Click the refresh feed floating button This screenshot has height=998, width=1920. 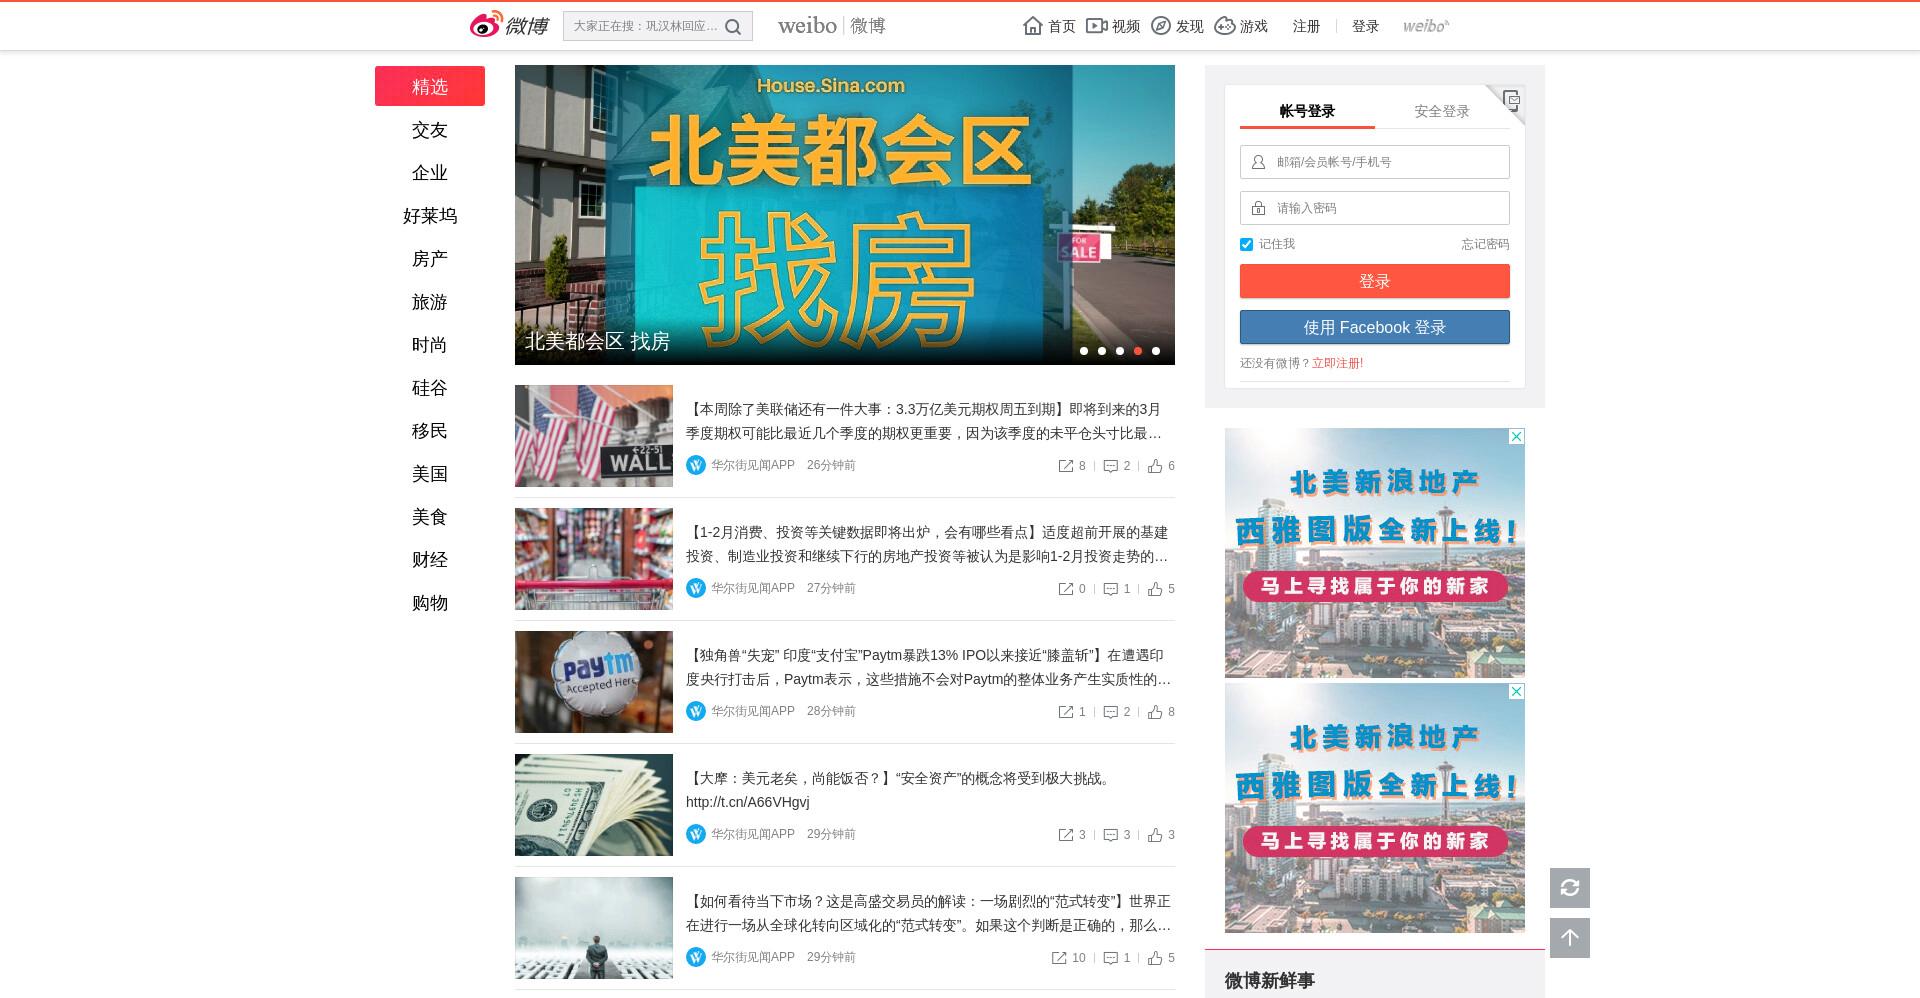1570,888
